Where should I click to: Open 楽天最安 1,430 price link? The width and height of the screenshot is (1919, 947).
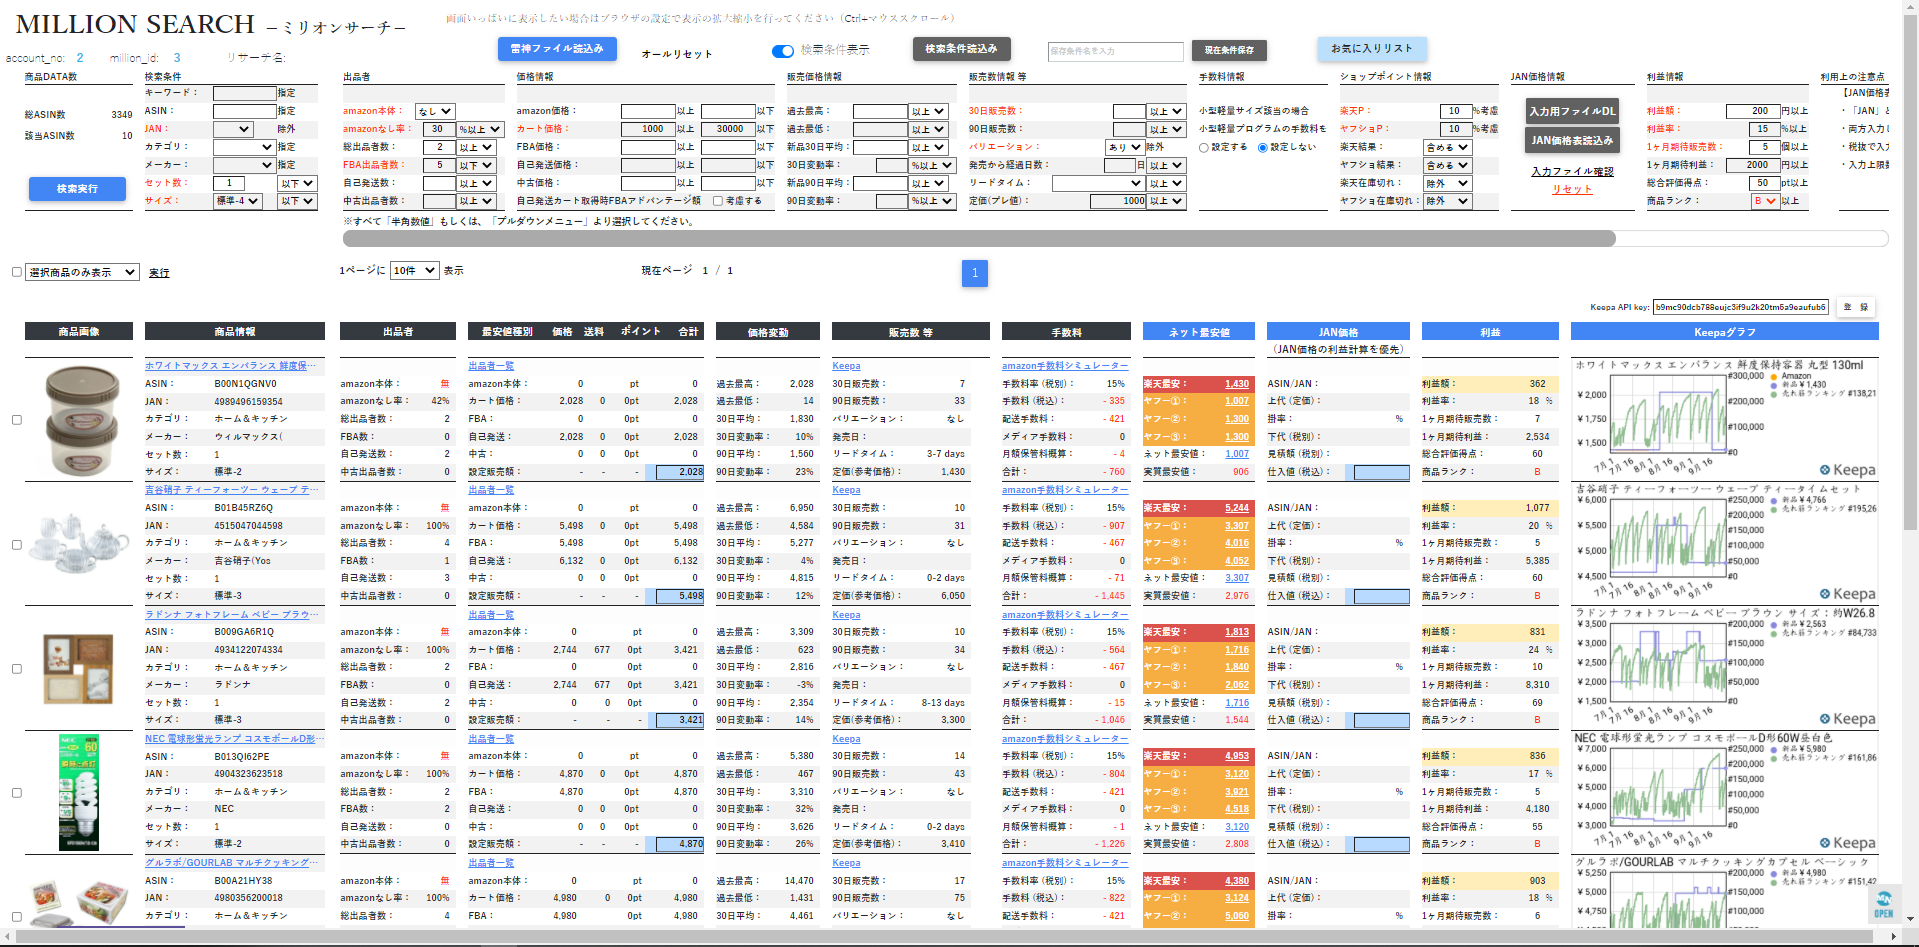1237,384
